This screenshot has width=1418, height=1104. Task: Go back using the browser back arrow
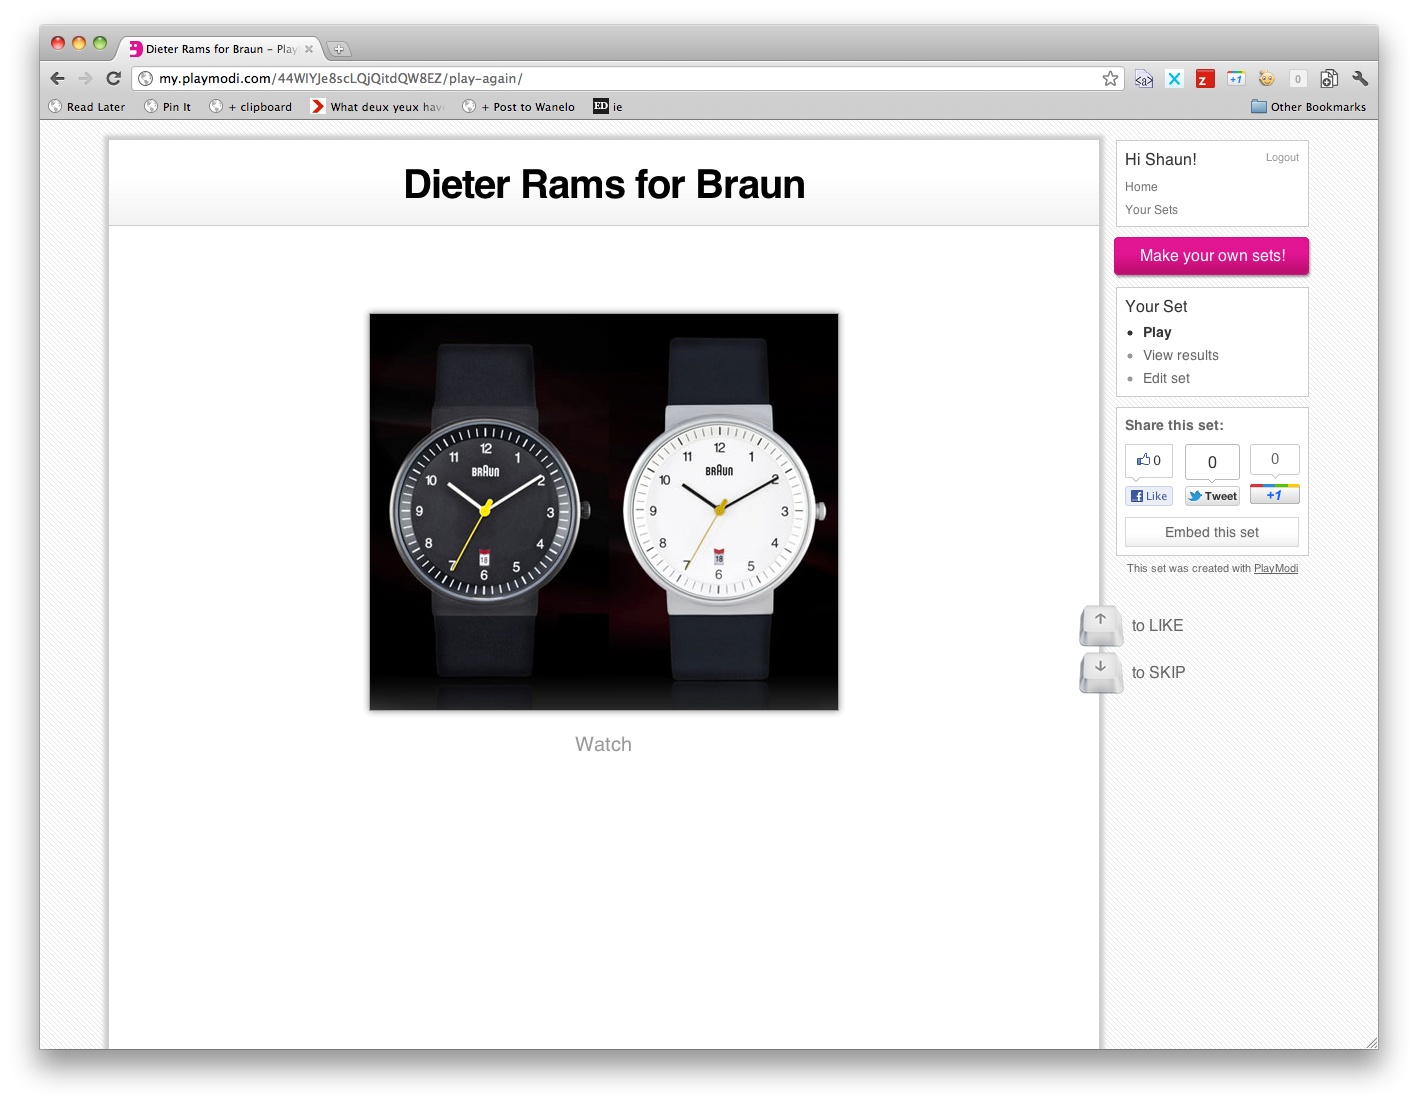tap(57, 78)
